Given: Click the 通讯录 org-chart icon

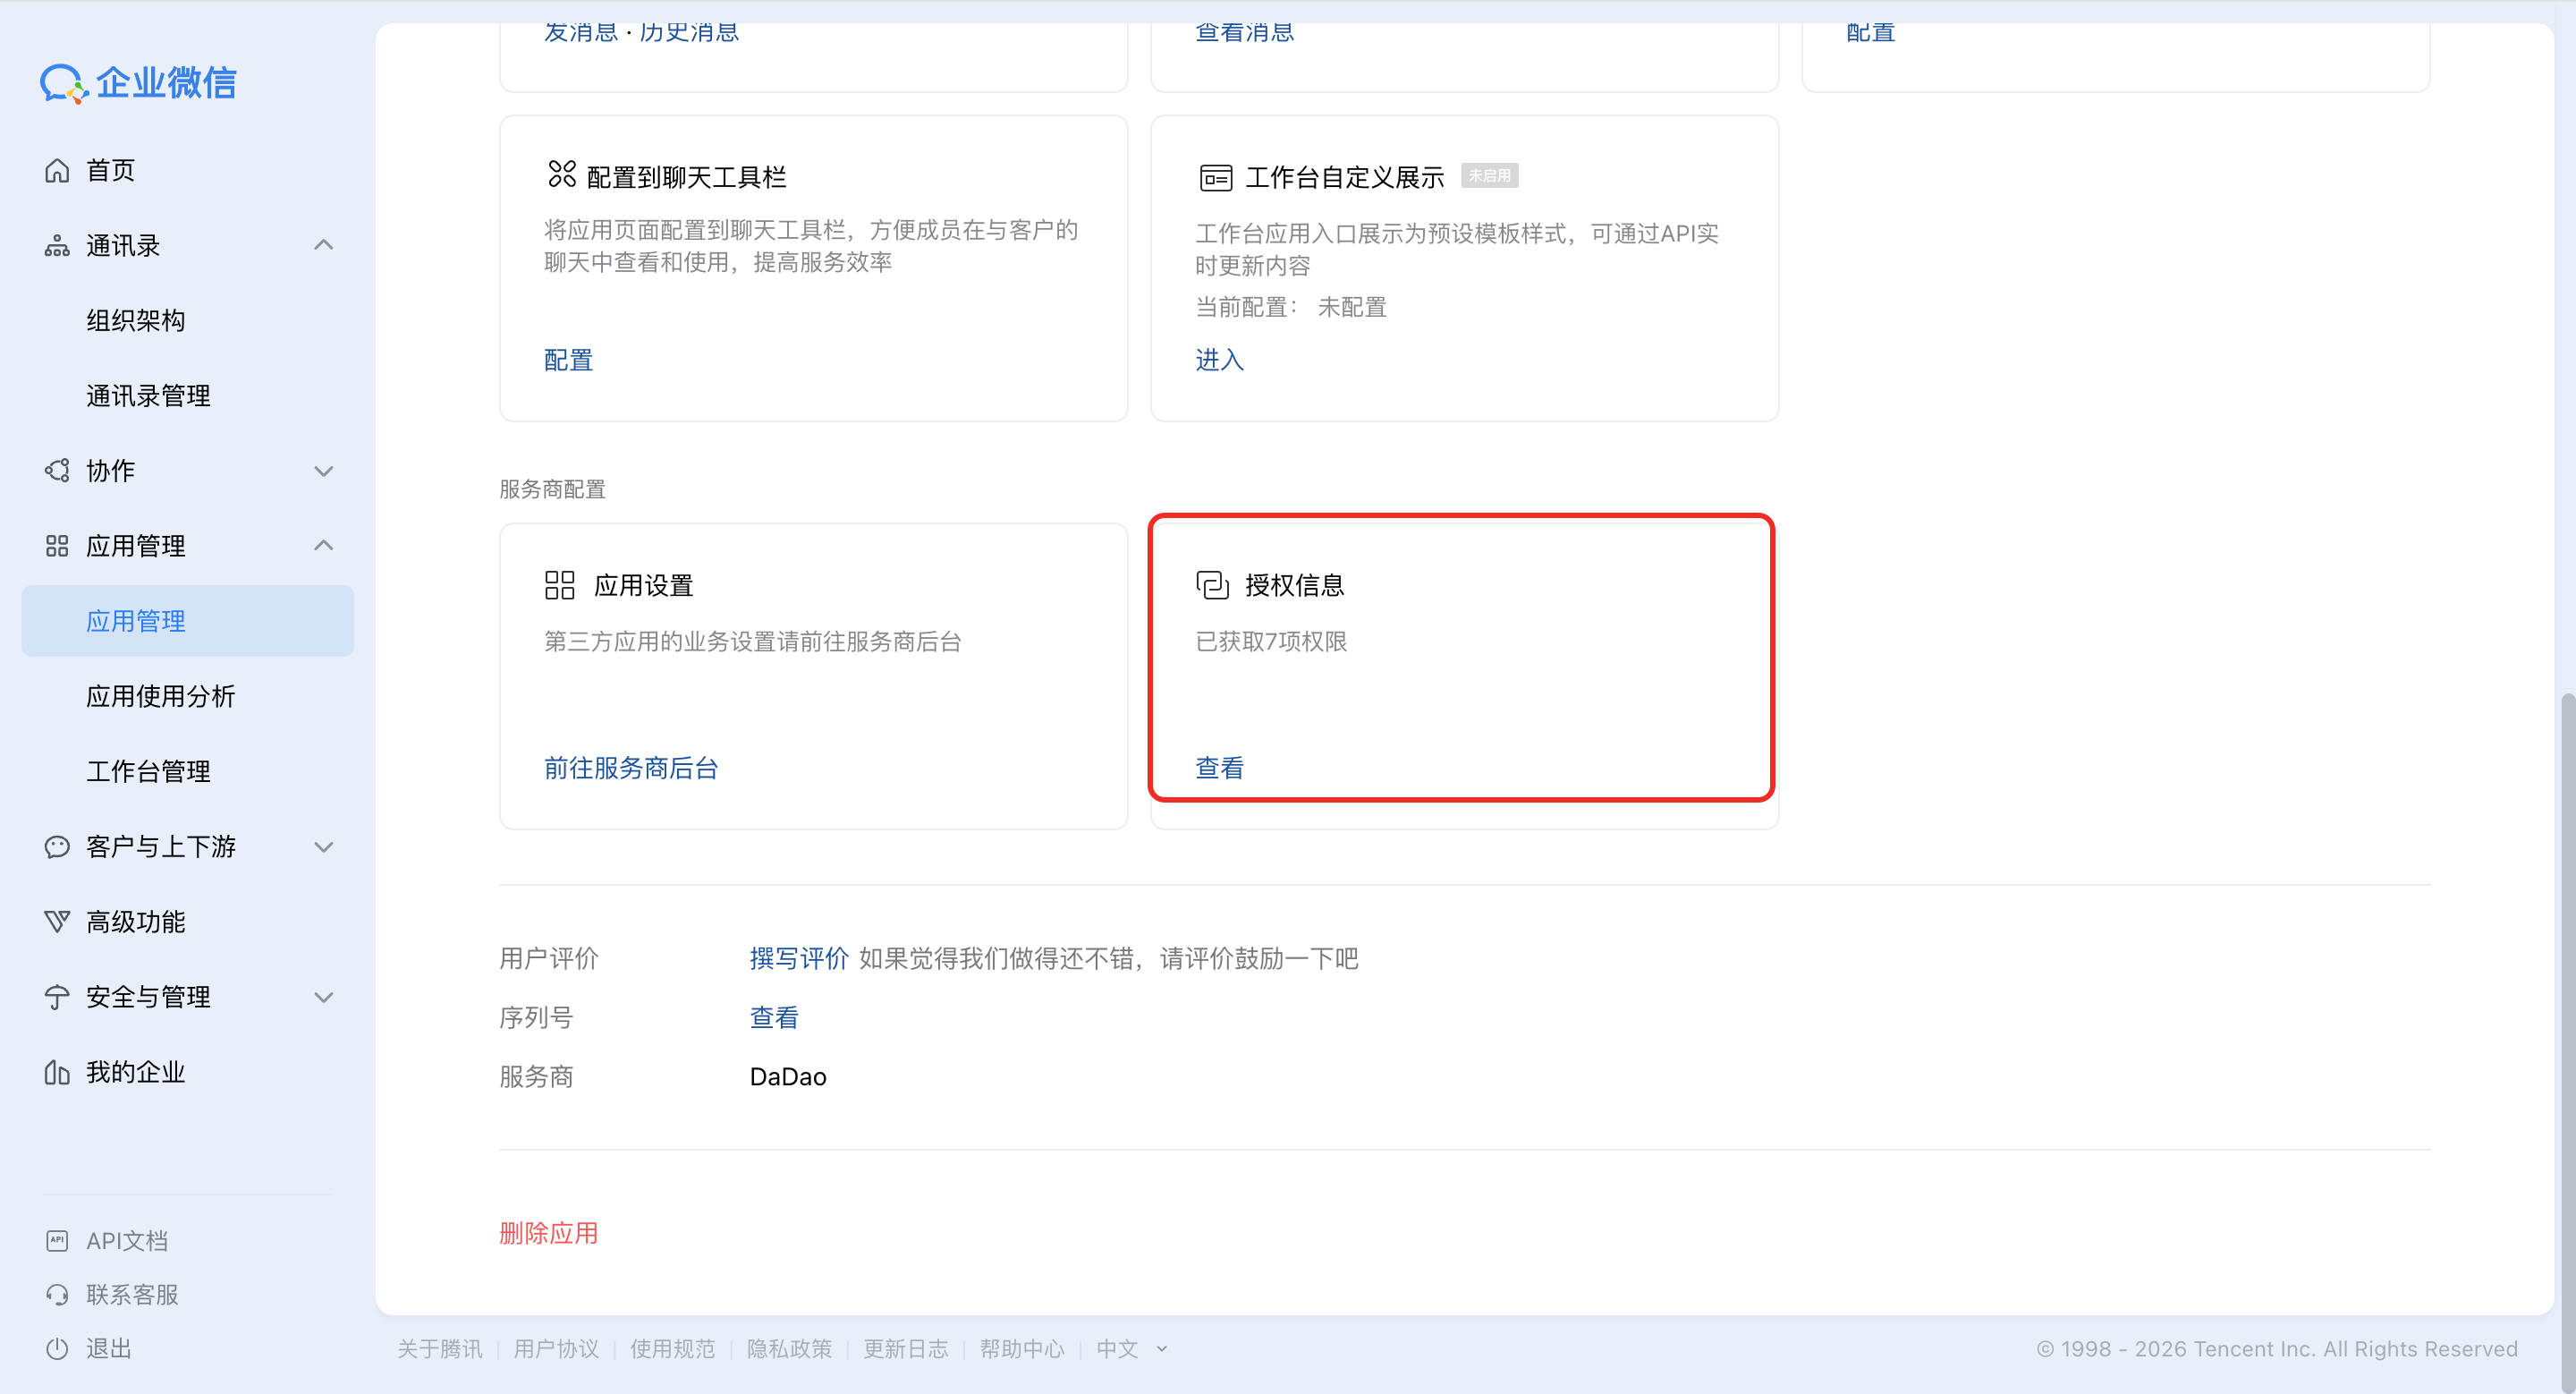Looking at the screenshot, I should point(57,246).
